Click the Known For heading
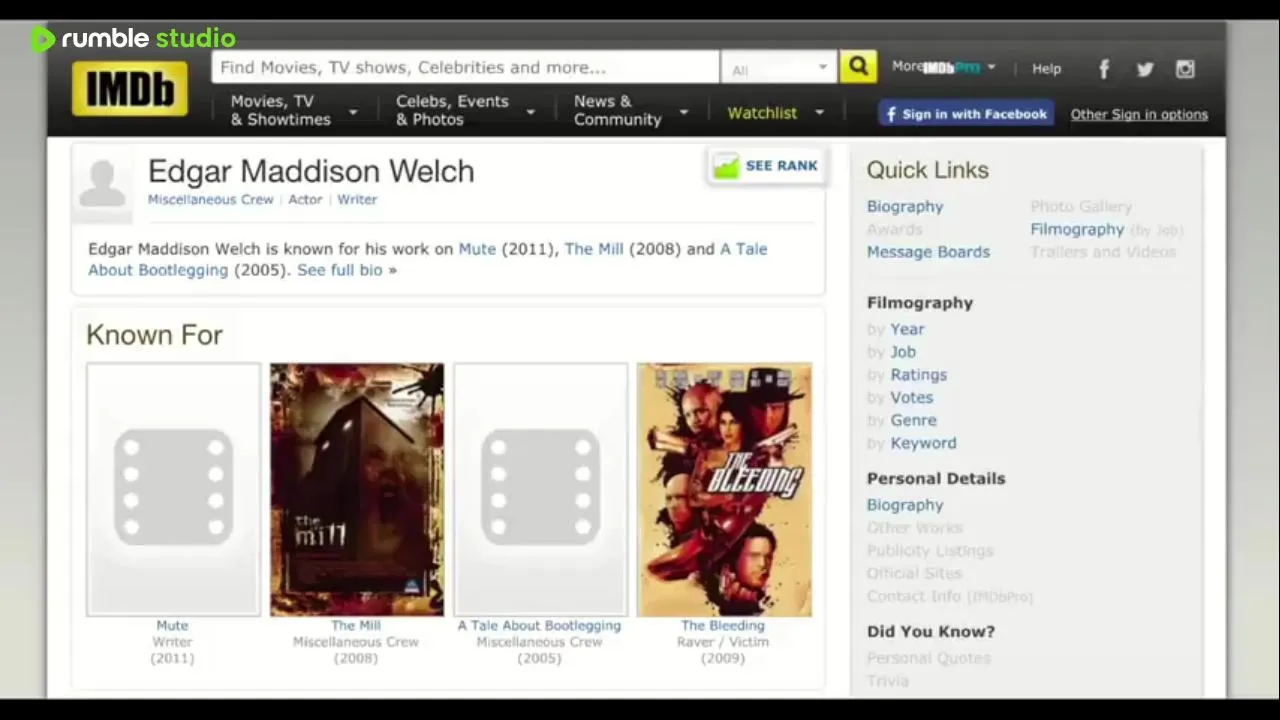 pos(154,335)
